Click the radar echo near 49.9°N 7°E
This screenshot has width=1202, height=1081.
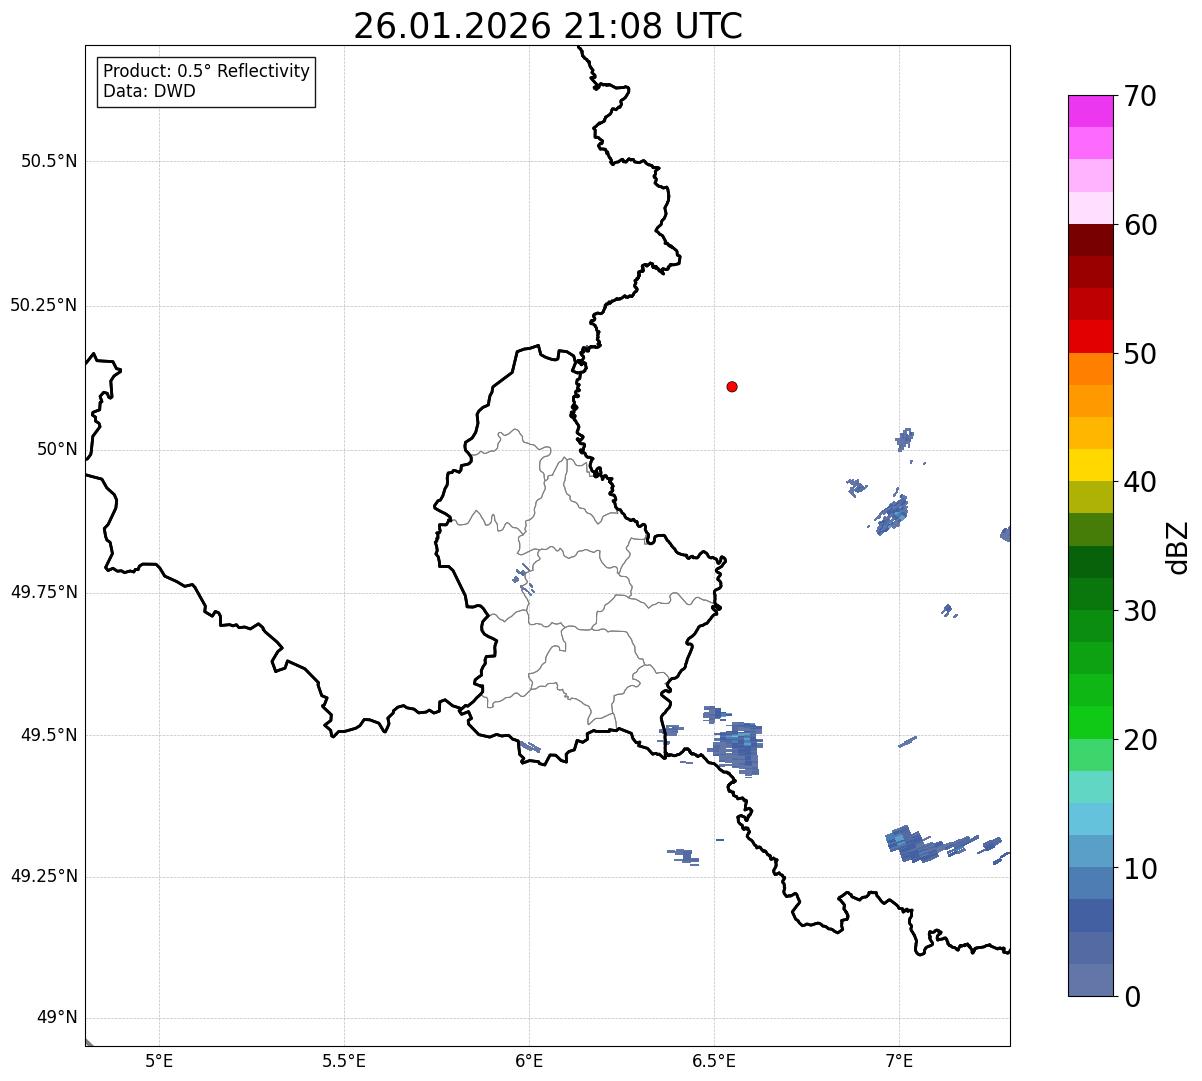892,515
